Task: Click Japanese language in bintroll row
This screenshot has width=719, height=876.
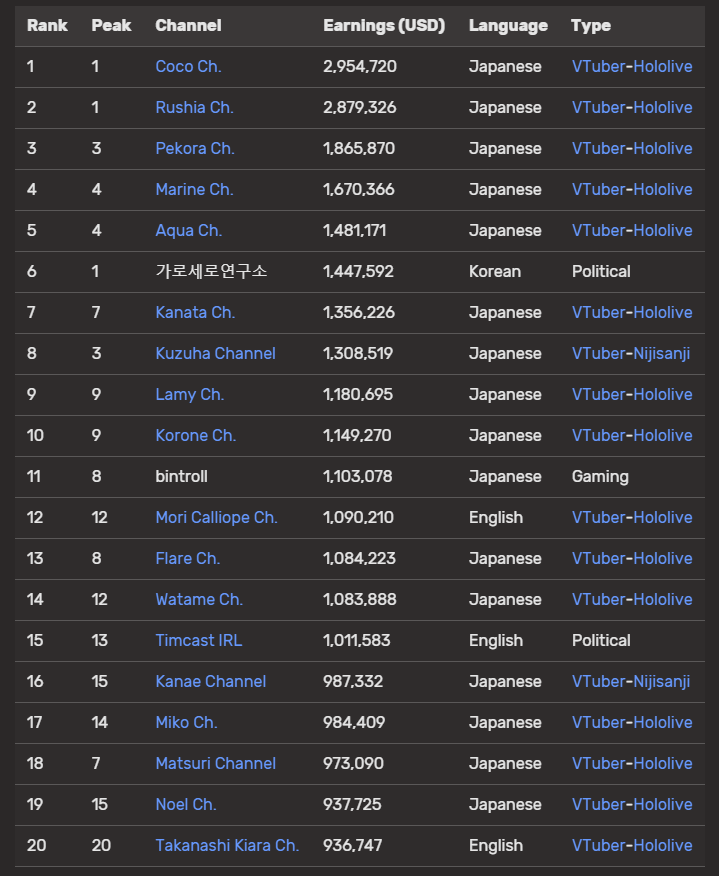Action: click(x=505, y=477)
